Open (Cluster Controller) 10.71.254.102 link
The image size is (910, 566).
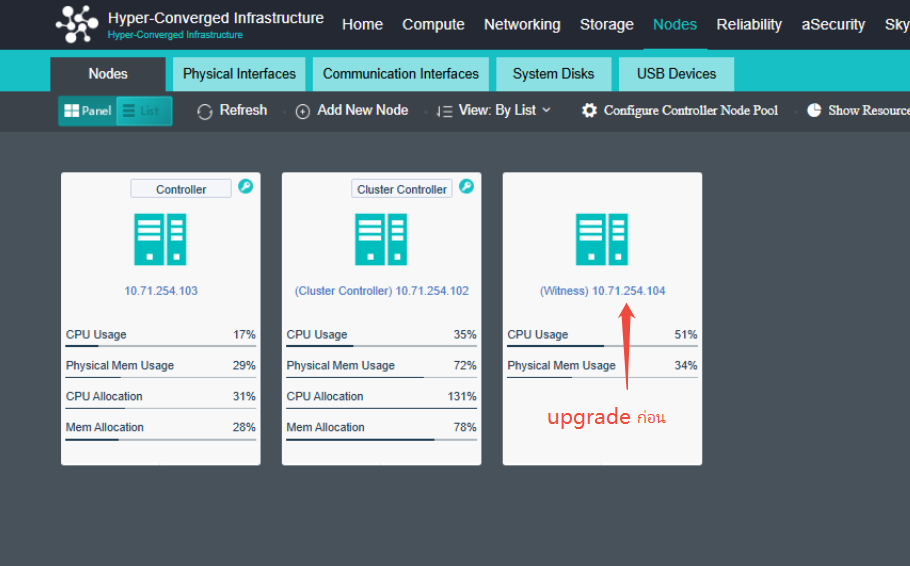[381, 291]
